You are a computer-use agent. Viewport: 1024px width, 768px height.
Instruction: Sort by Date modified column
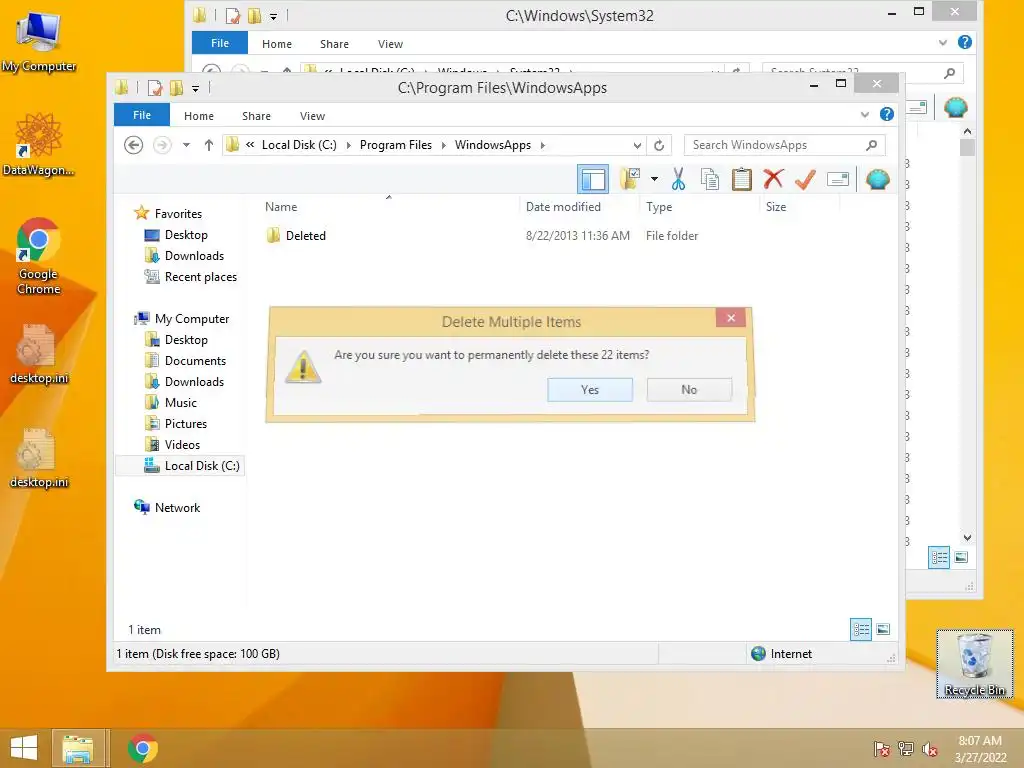[x=563, y=207]
